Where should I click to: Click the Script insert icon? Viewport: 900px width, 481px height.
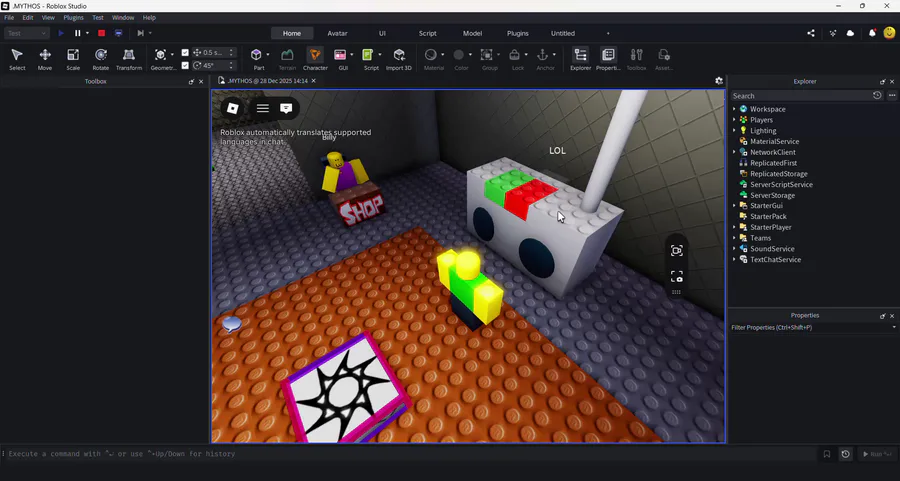[367, 55]
